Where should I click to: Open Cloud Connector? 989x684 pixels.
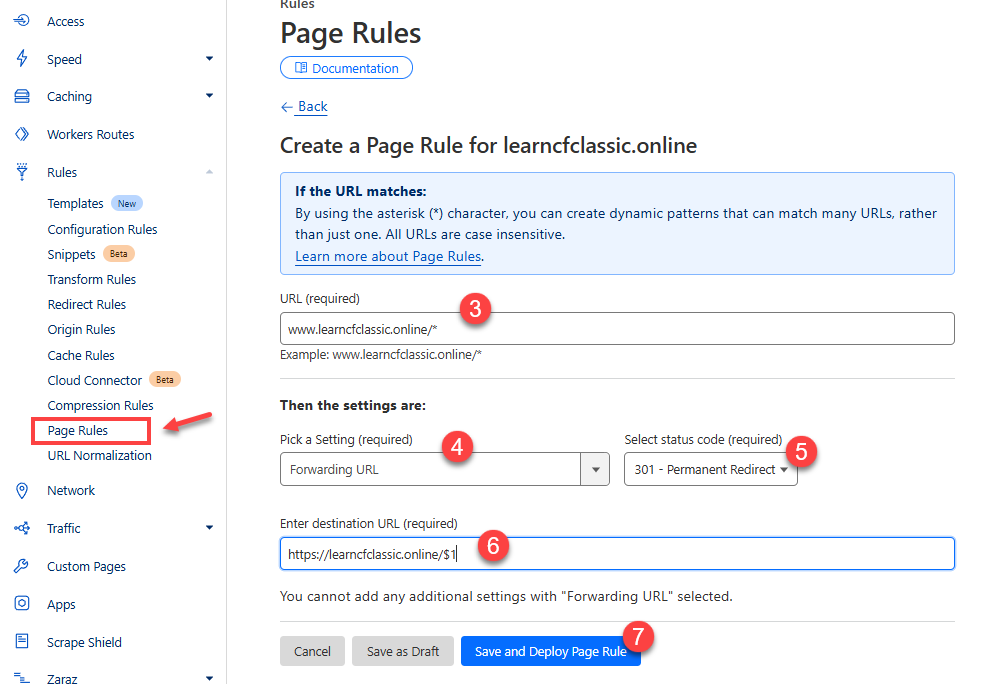click(x=95, y=380)
